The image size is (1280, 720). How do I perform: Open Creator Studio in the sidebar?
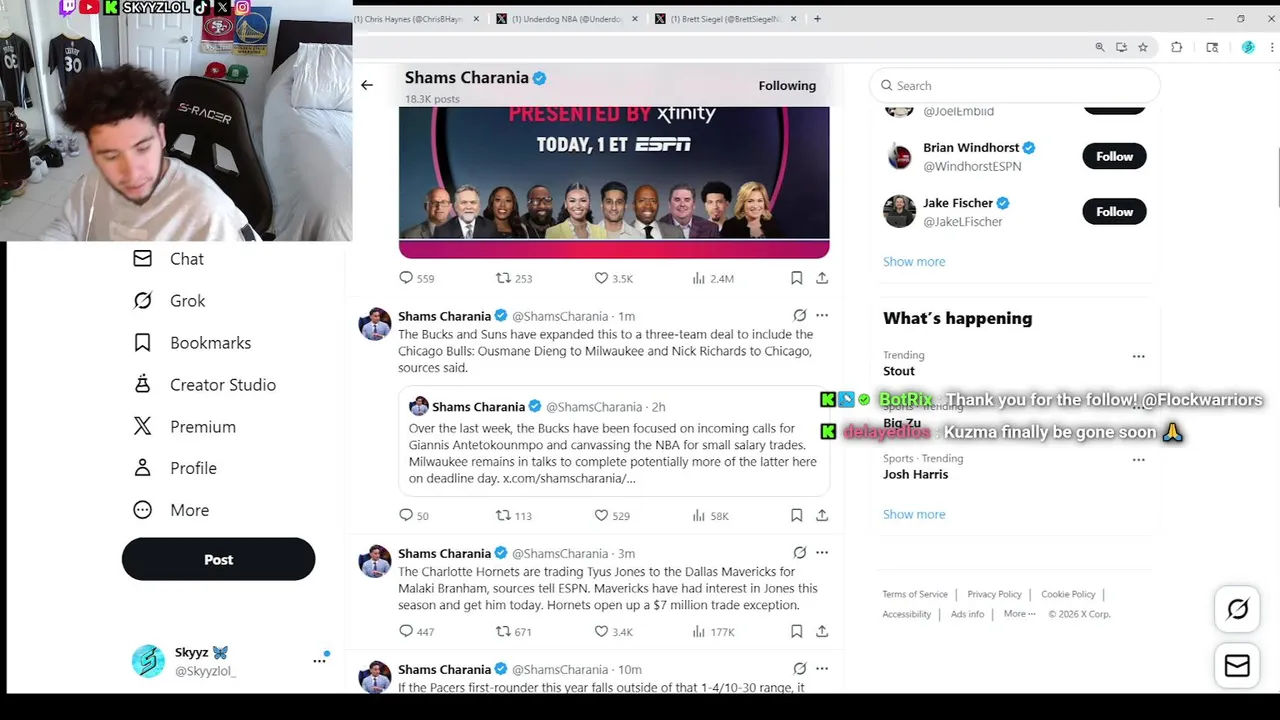click(204, 385)
